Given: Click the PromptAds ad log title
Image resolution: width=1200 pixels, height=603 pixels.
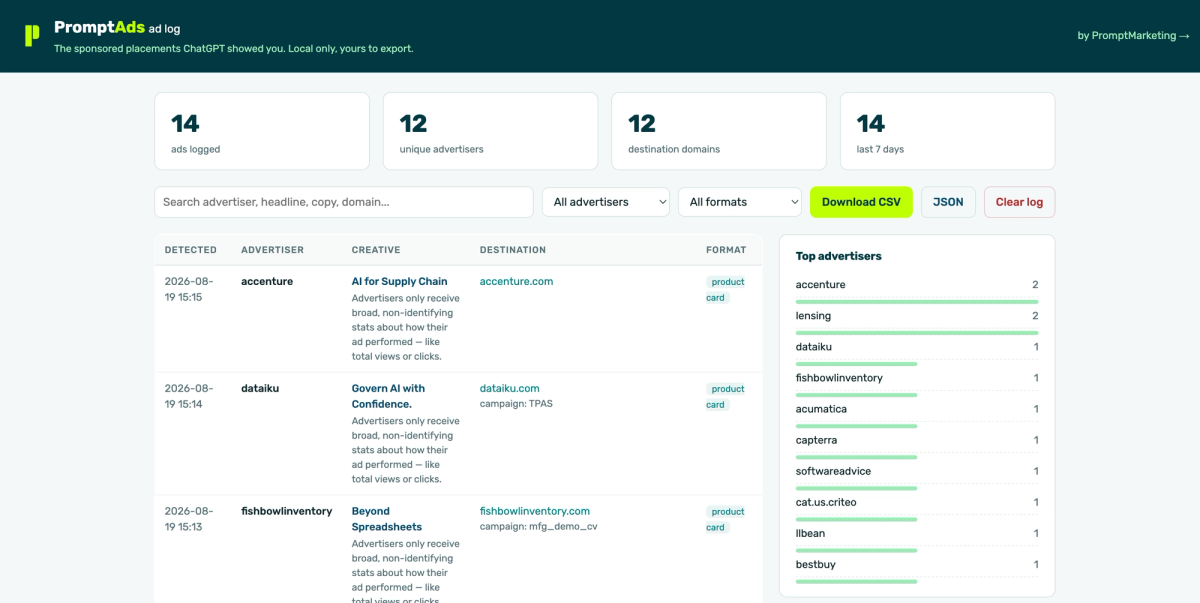Looking at the screenshot, I should tap(117, 28).
